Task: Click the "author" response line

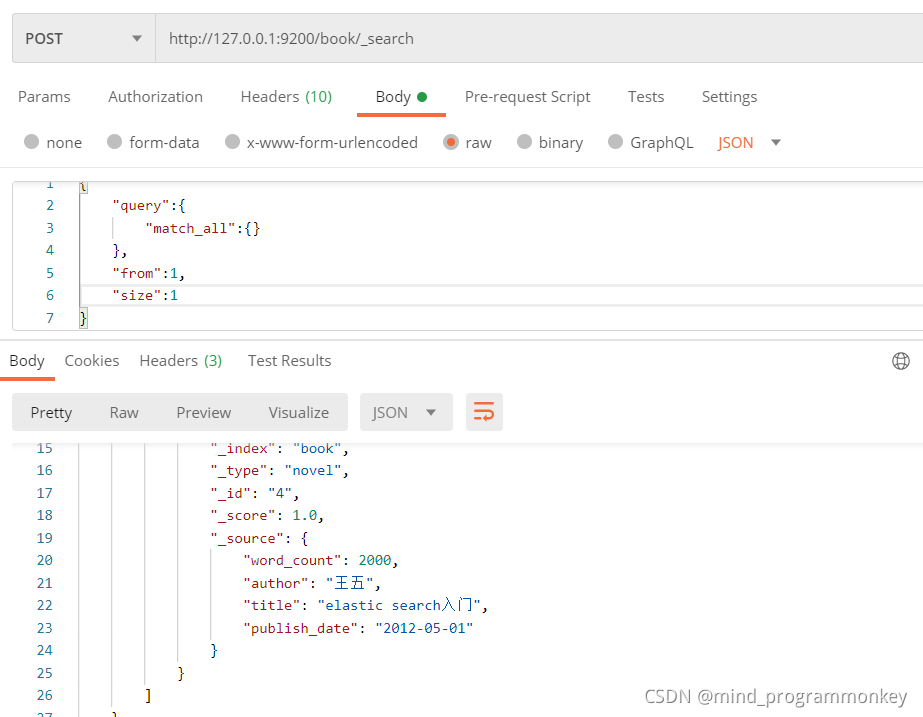Action: [x=312, y=583]
